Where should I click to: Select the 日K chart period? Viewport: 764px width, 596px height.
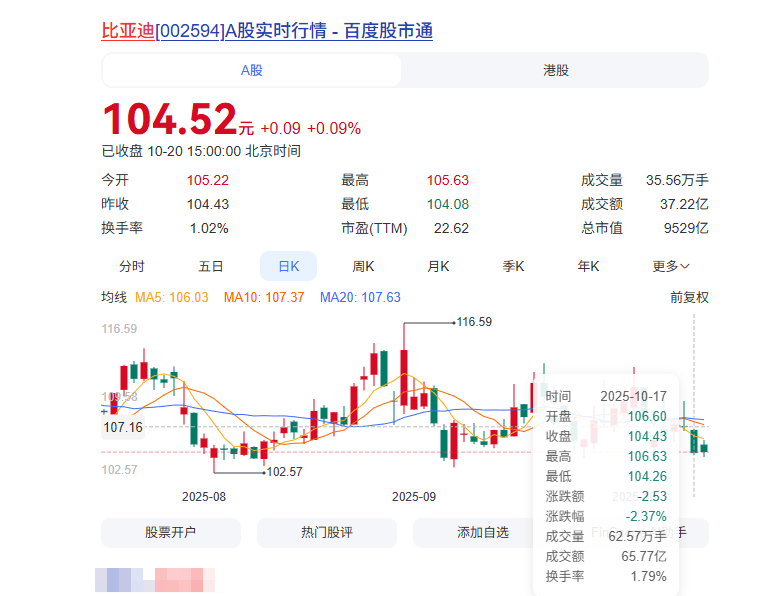(288, 266)
